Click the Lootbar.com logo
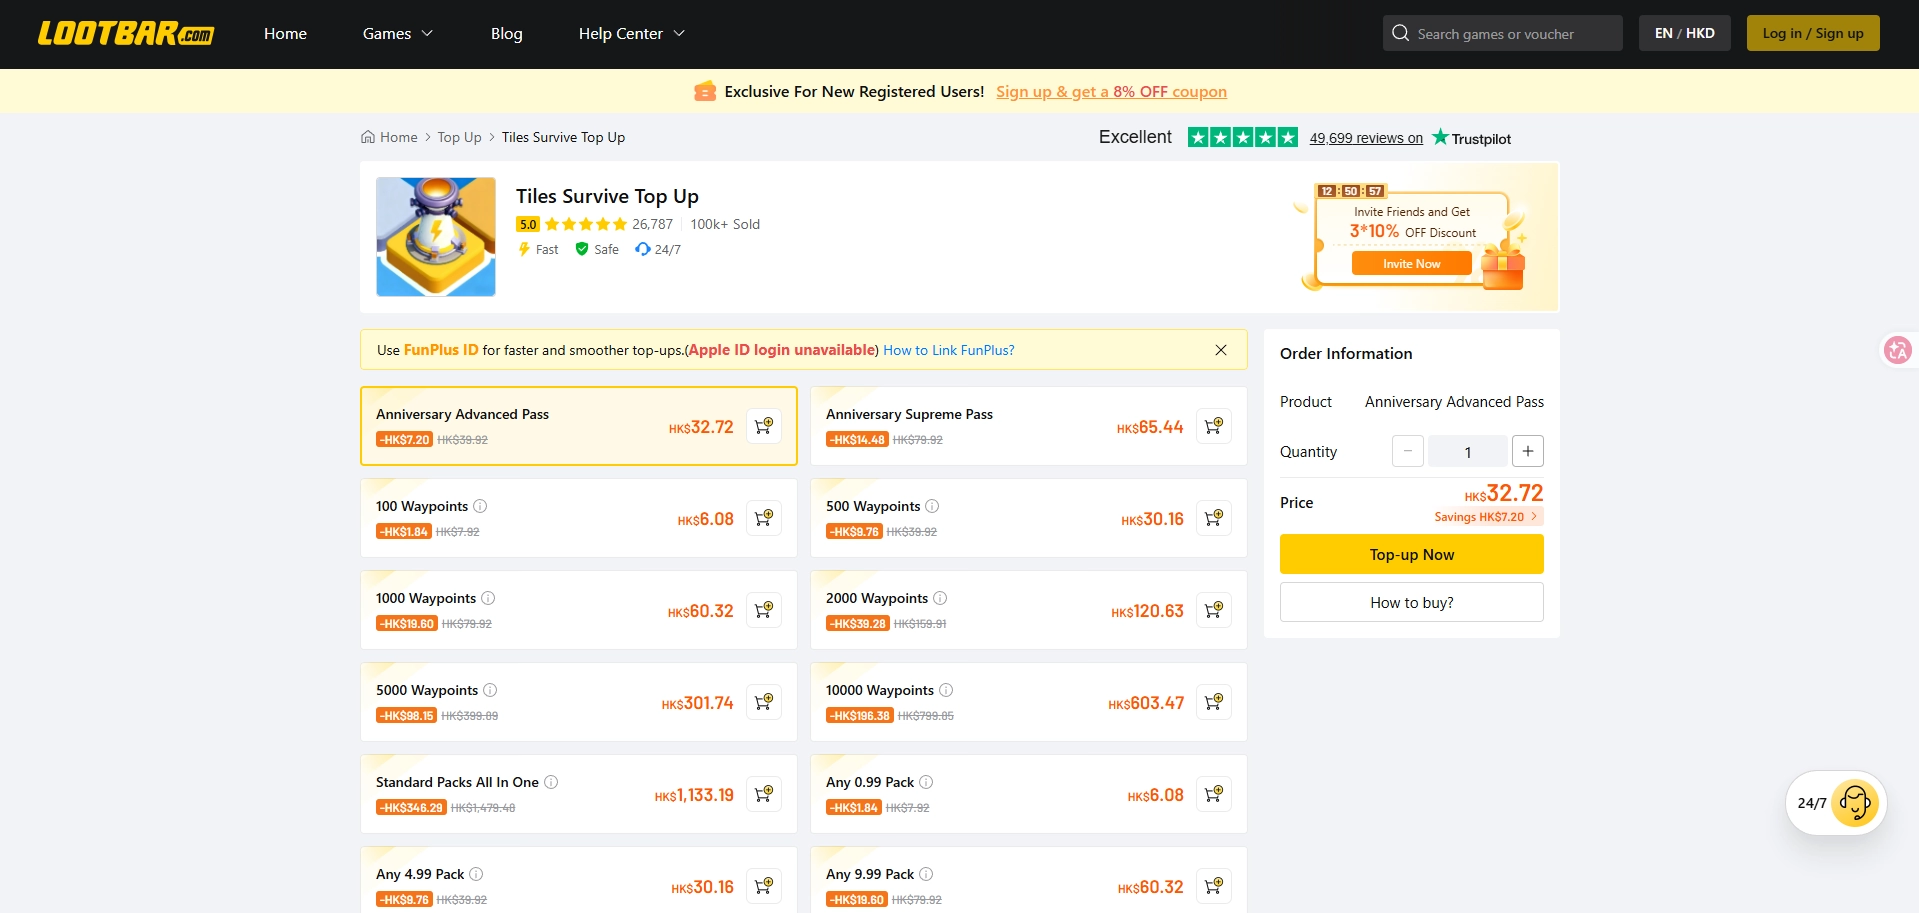The height and width of the screenshot is (913, 1919). [126, 33]
